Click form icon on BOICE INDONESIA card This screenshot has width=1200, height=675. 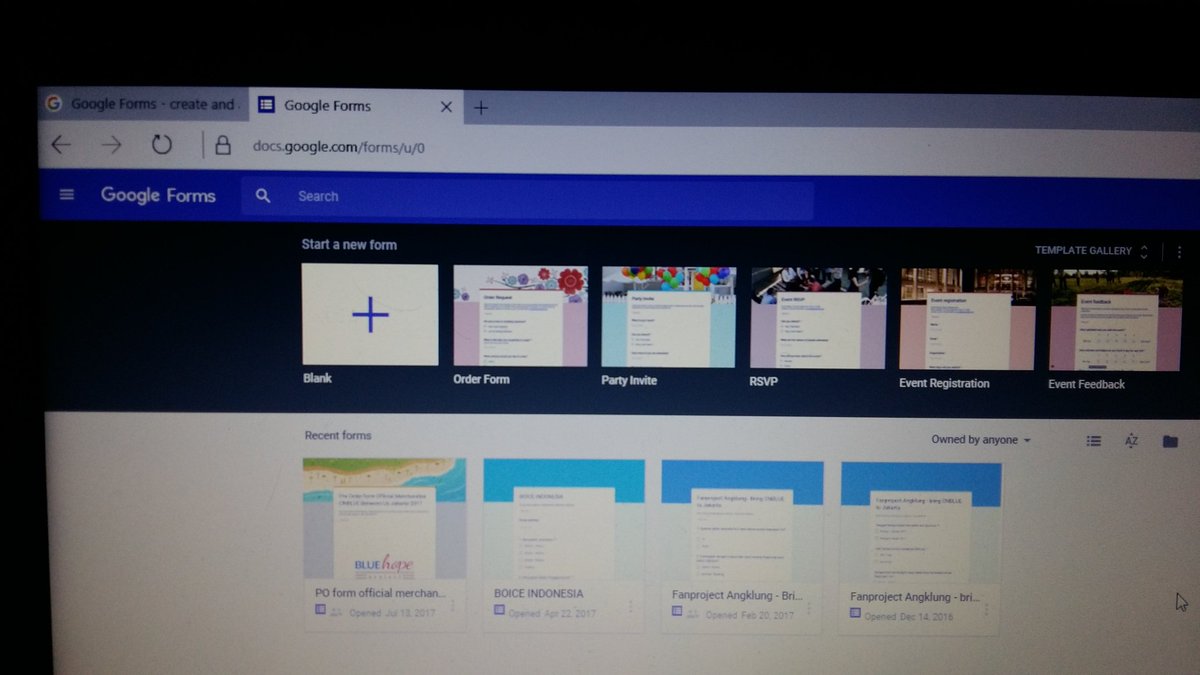499,611
